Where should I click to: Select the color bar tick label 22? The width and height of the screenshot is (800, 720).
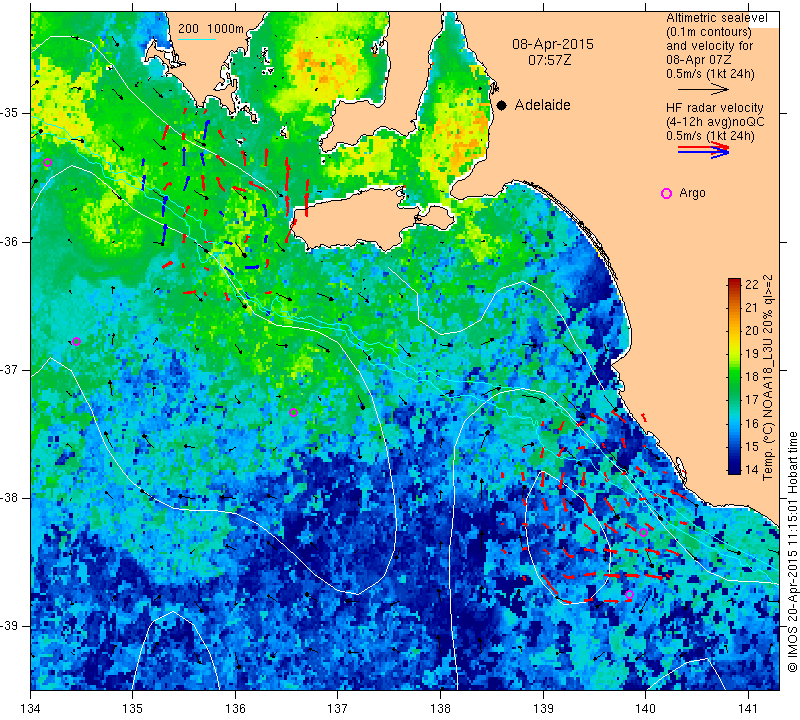752,285
